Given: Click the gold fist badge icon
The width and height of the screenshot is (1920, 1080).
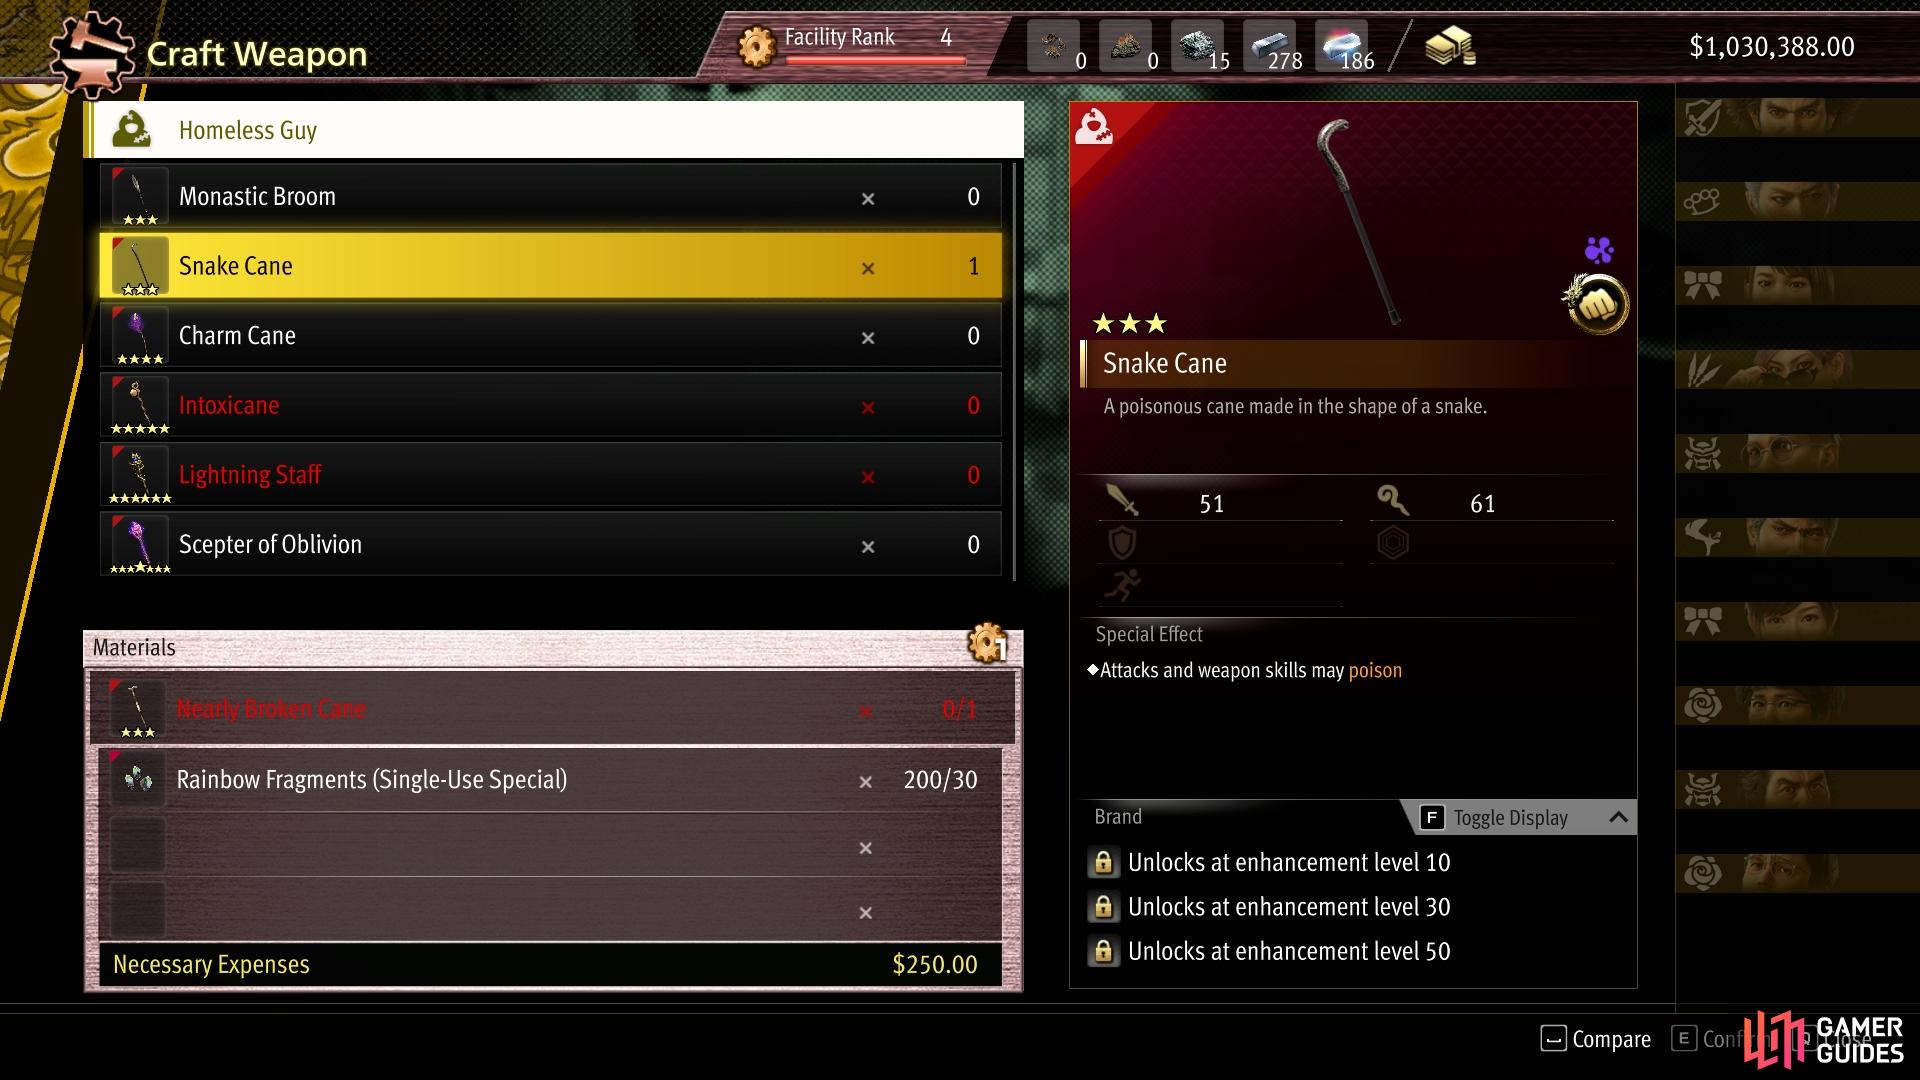Looking at the screenshot, I should coord(1596,303).
